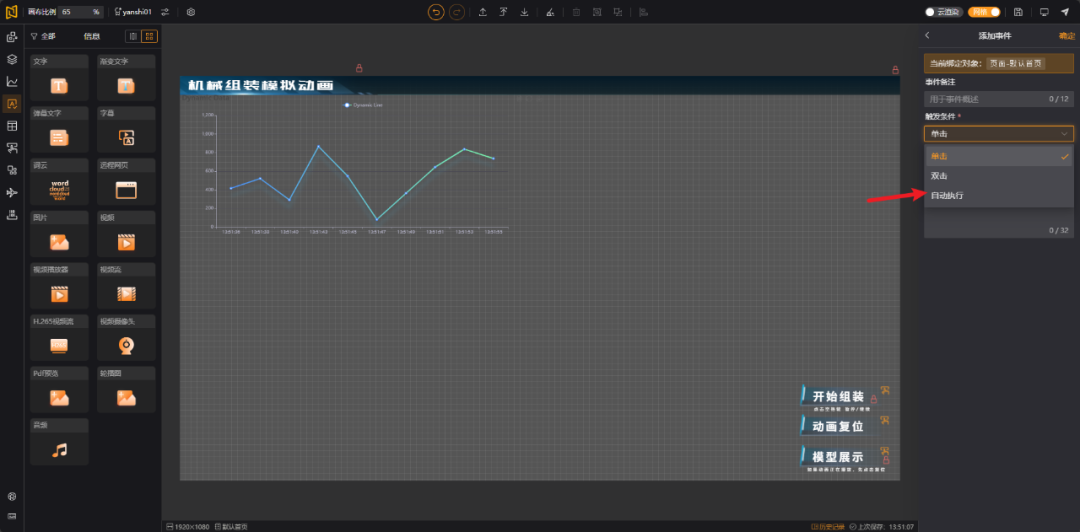This screenshot has width=1080, height=532.
Task: Open the table components sidebar icon
Action: [x=12, y=125]
